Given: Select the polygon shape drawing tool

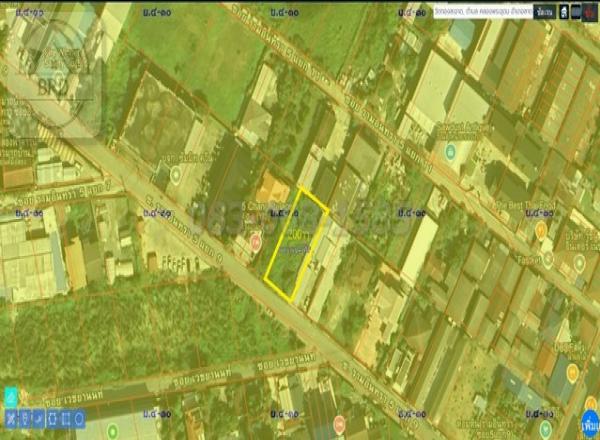Looking at the screenshot, I should coord(54,418).
